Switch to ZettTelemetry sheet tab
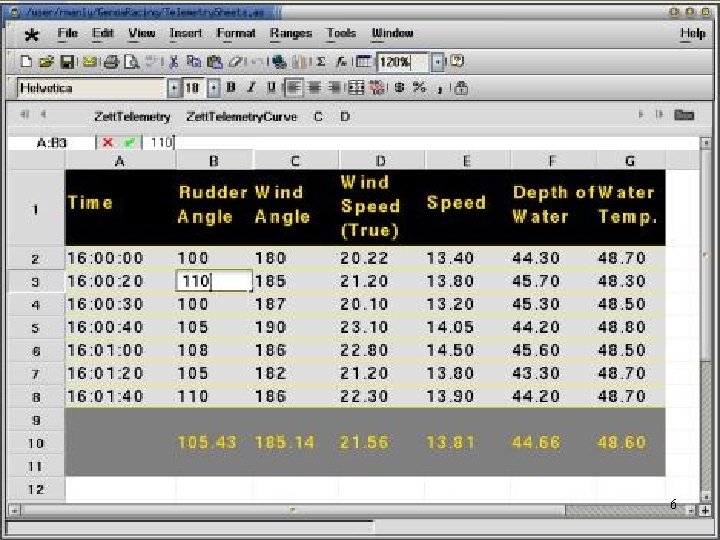This screenshot has height=540, width=720. 132,117
